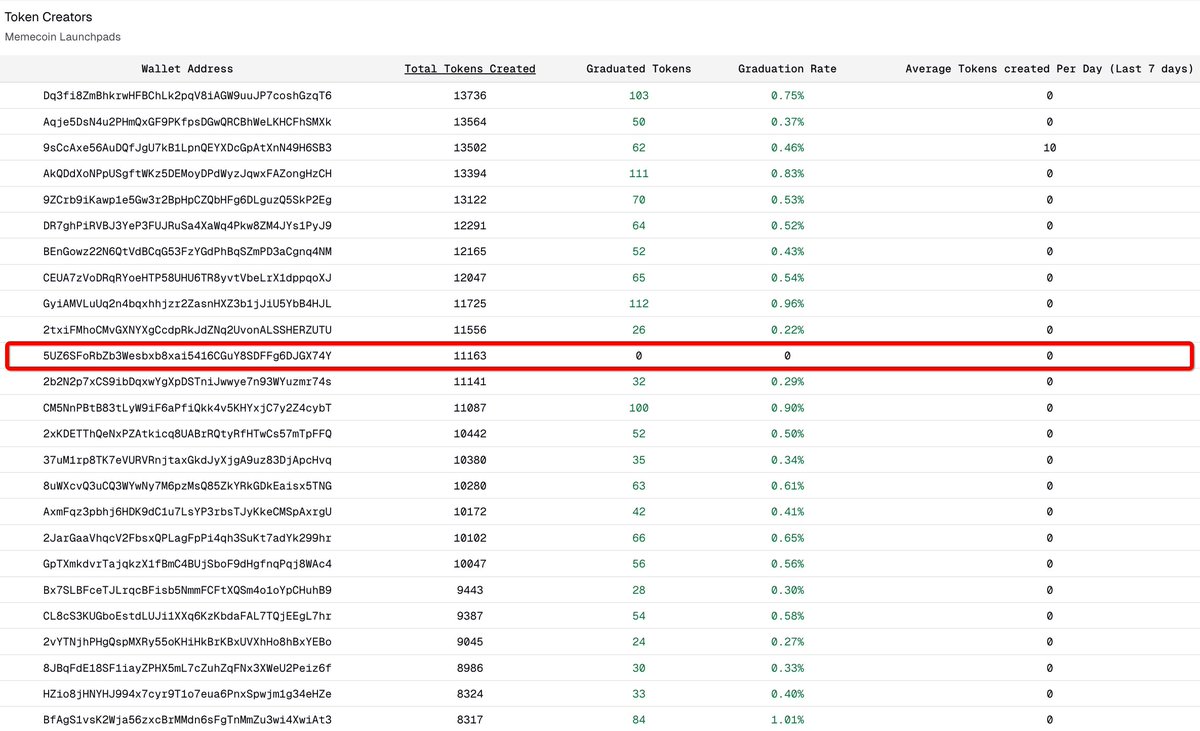
Task: Click the 0.75% graduation rate link
Action: coord(787,95)
